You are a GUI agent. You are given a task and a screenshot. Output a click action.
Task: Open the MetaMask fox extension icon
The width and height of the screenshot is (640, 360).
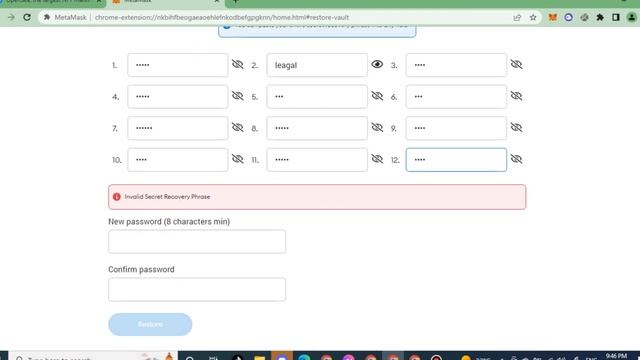[x=553, y=17]
